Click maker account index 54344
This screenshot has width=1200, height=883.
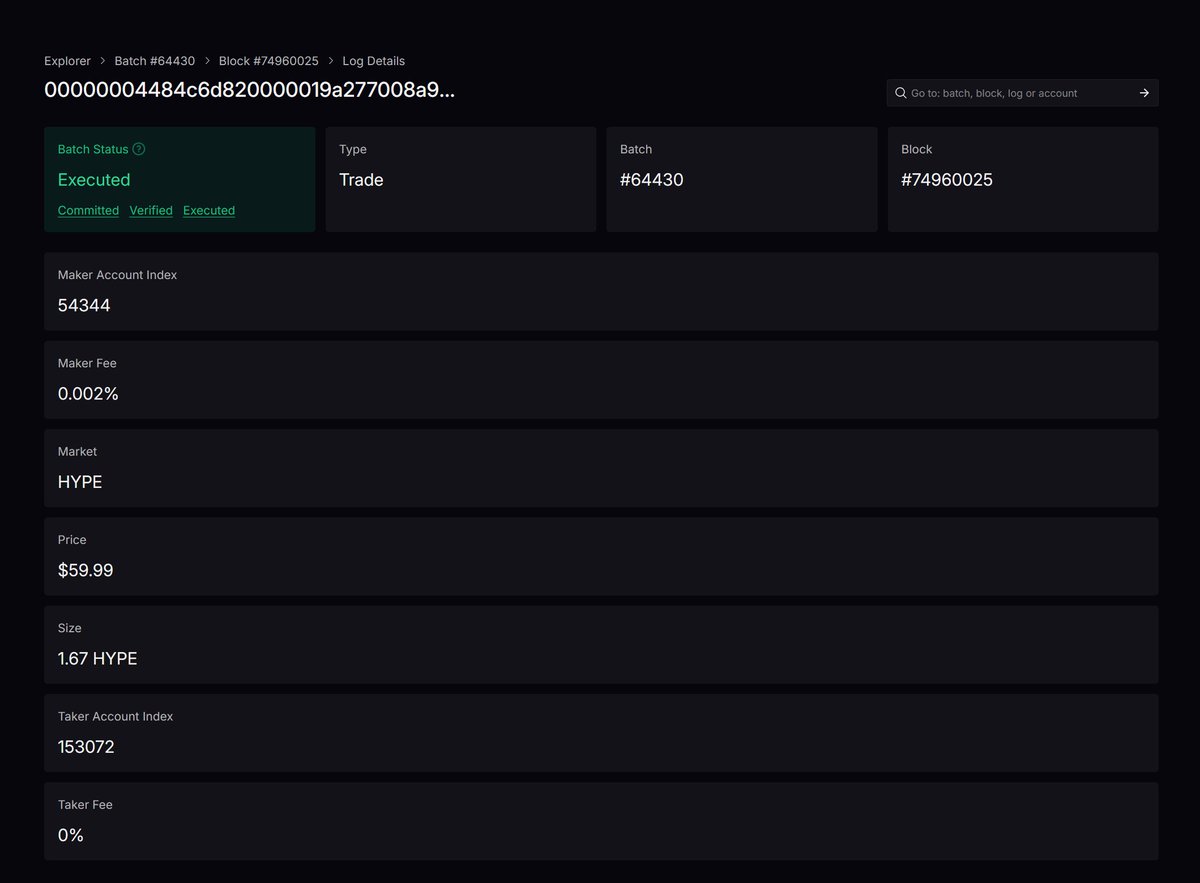point(84,305)
